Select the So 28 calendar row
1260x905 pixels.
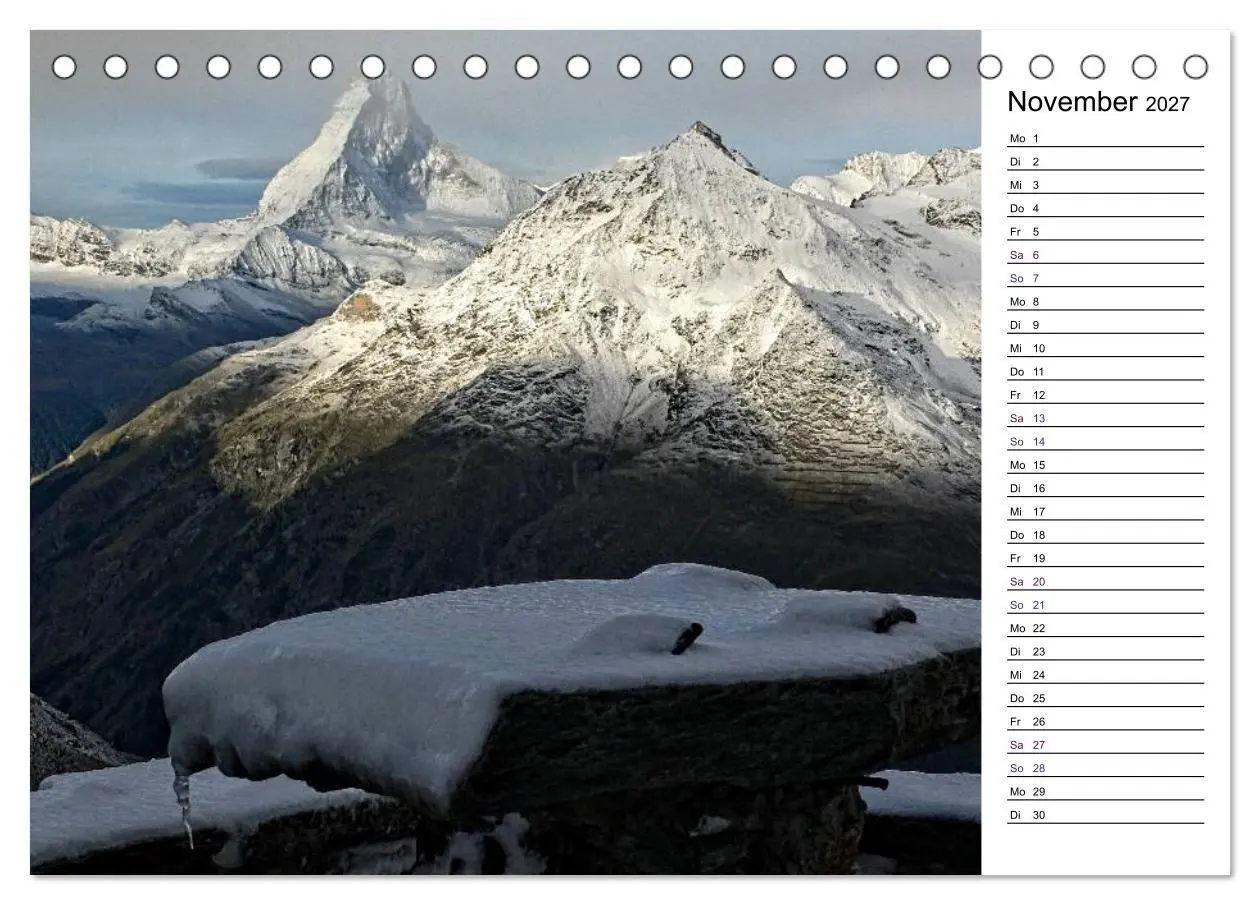point(1105,768)
